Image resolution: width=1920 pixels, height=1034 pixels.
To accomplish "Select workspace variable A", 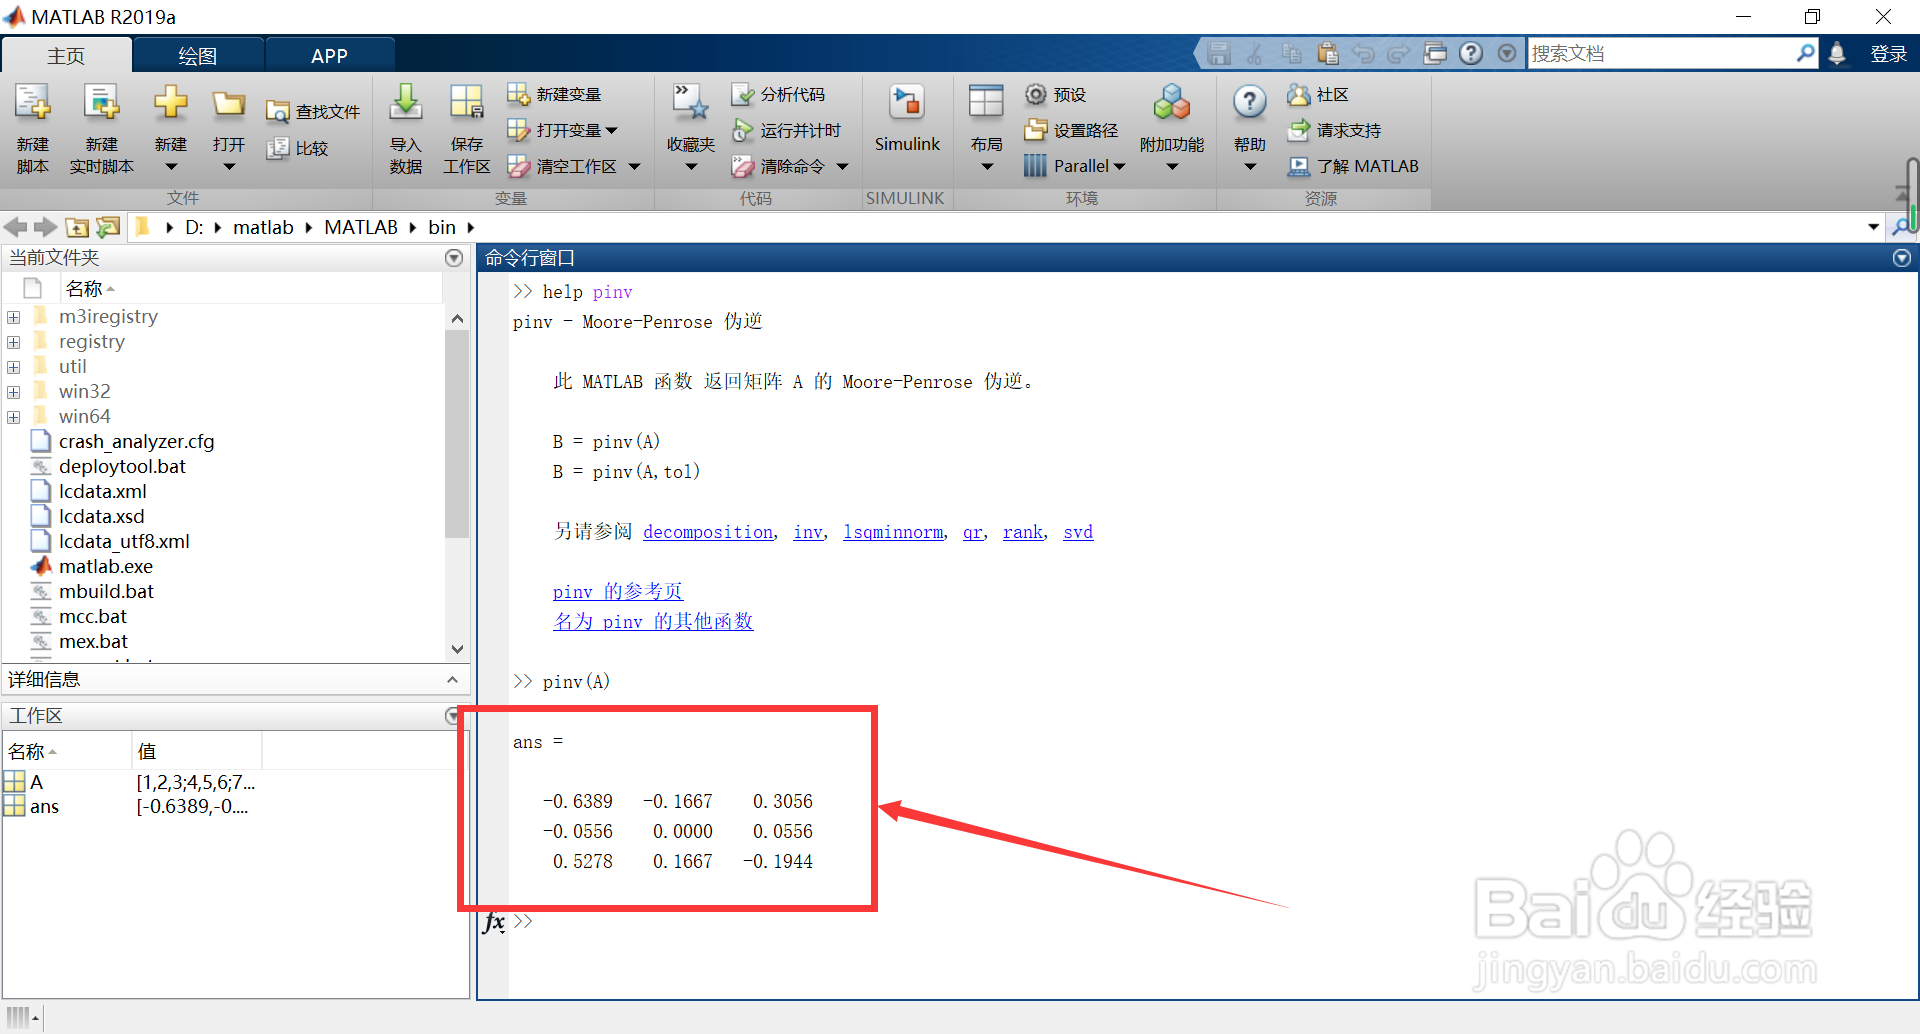I will (x=36, y=782).
